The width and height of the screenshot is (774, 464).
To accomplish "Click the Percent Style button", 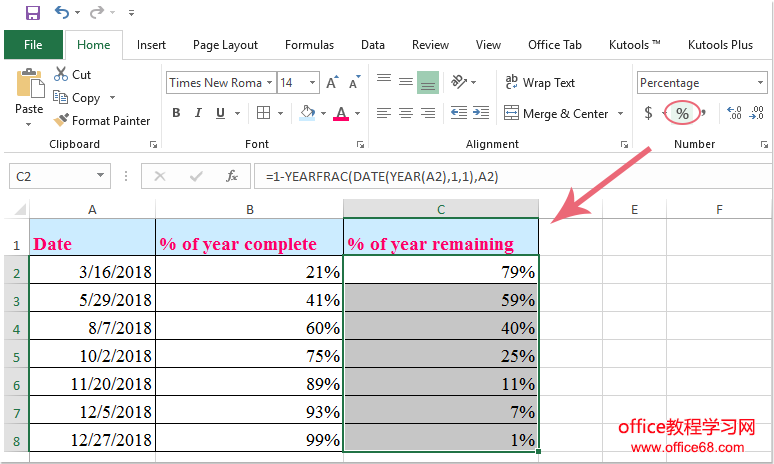I will (x=682, y=113).
